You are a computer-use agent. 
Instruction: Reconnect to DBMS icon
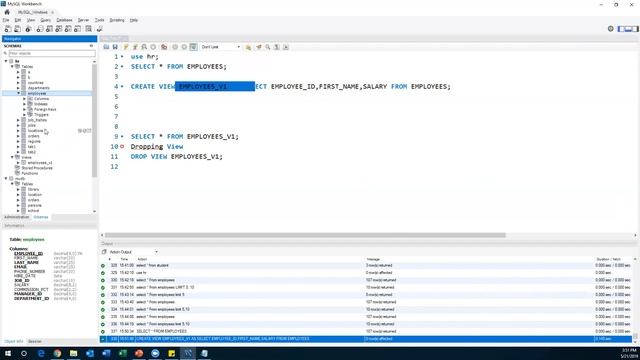coord(99,29)
